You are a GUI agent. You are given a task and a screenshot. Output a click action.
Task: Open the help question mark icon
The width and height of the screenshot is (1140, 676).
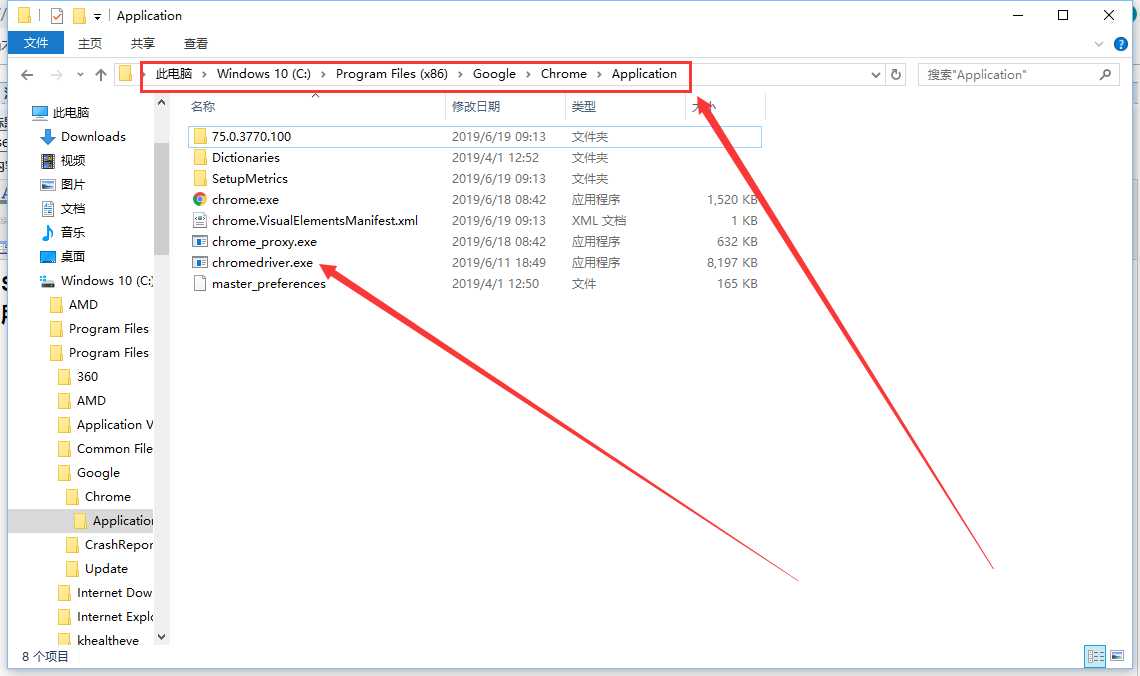[1120, 44]
